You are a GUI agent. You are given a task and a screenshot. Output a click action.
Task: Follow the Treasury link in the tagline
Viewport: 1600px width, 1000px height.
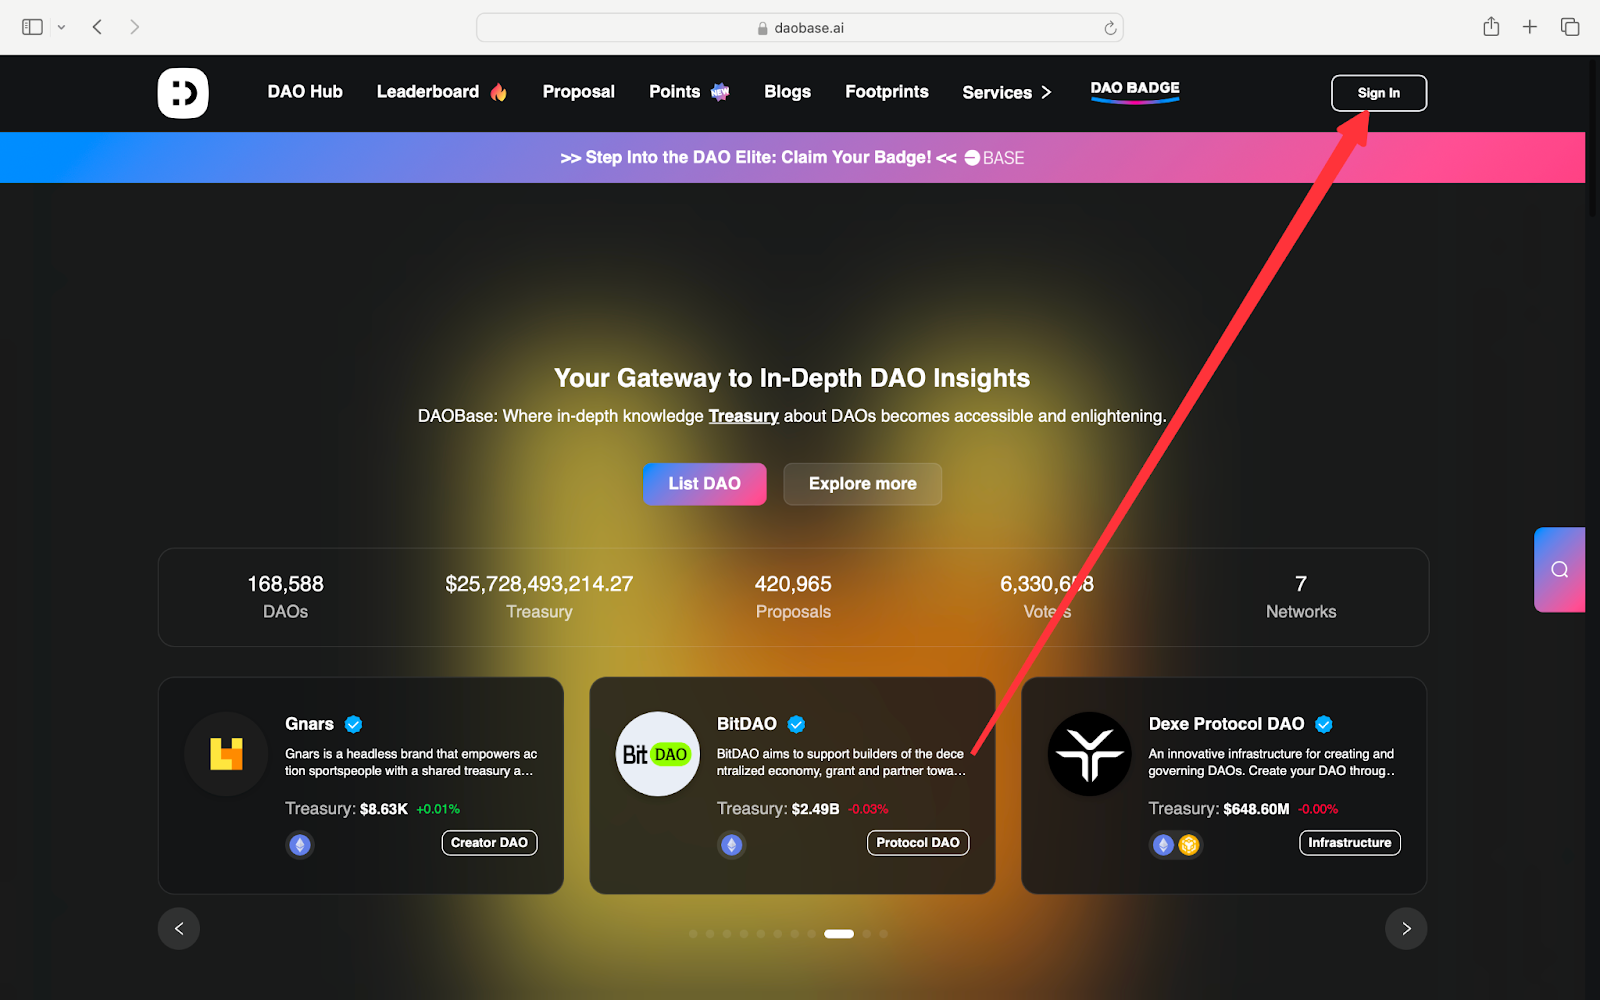[x=743, y=416]
